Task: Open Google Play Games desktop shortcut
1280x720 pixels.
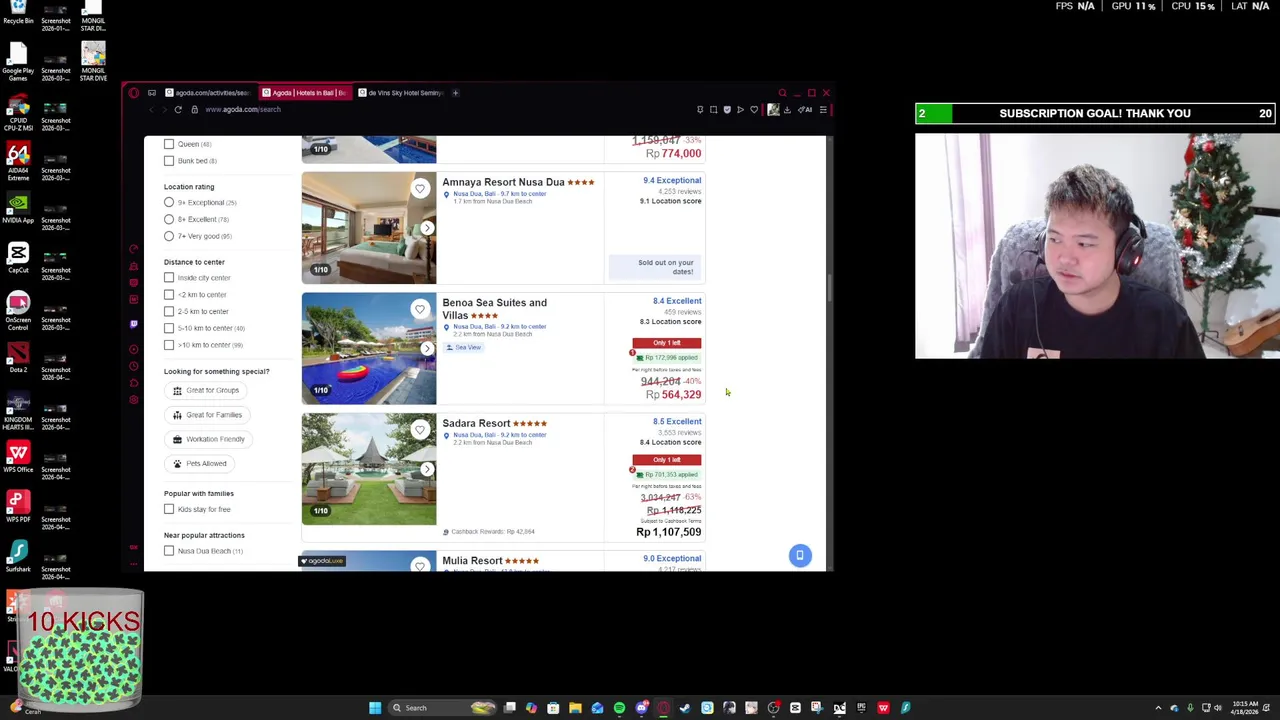Action: click(18, 60)
